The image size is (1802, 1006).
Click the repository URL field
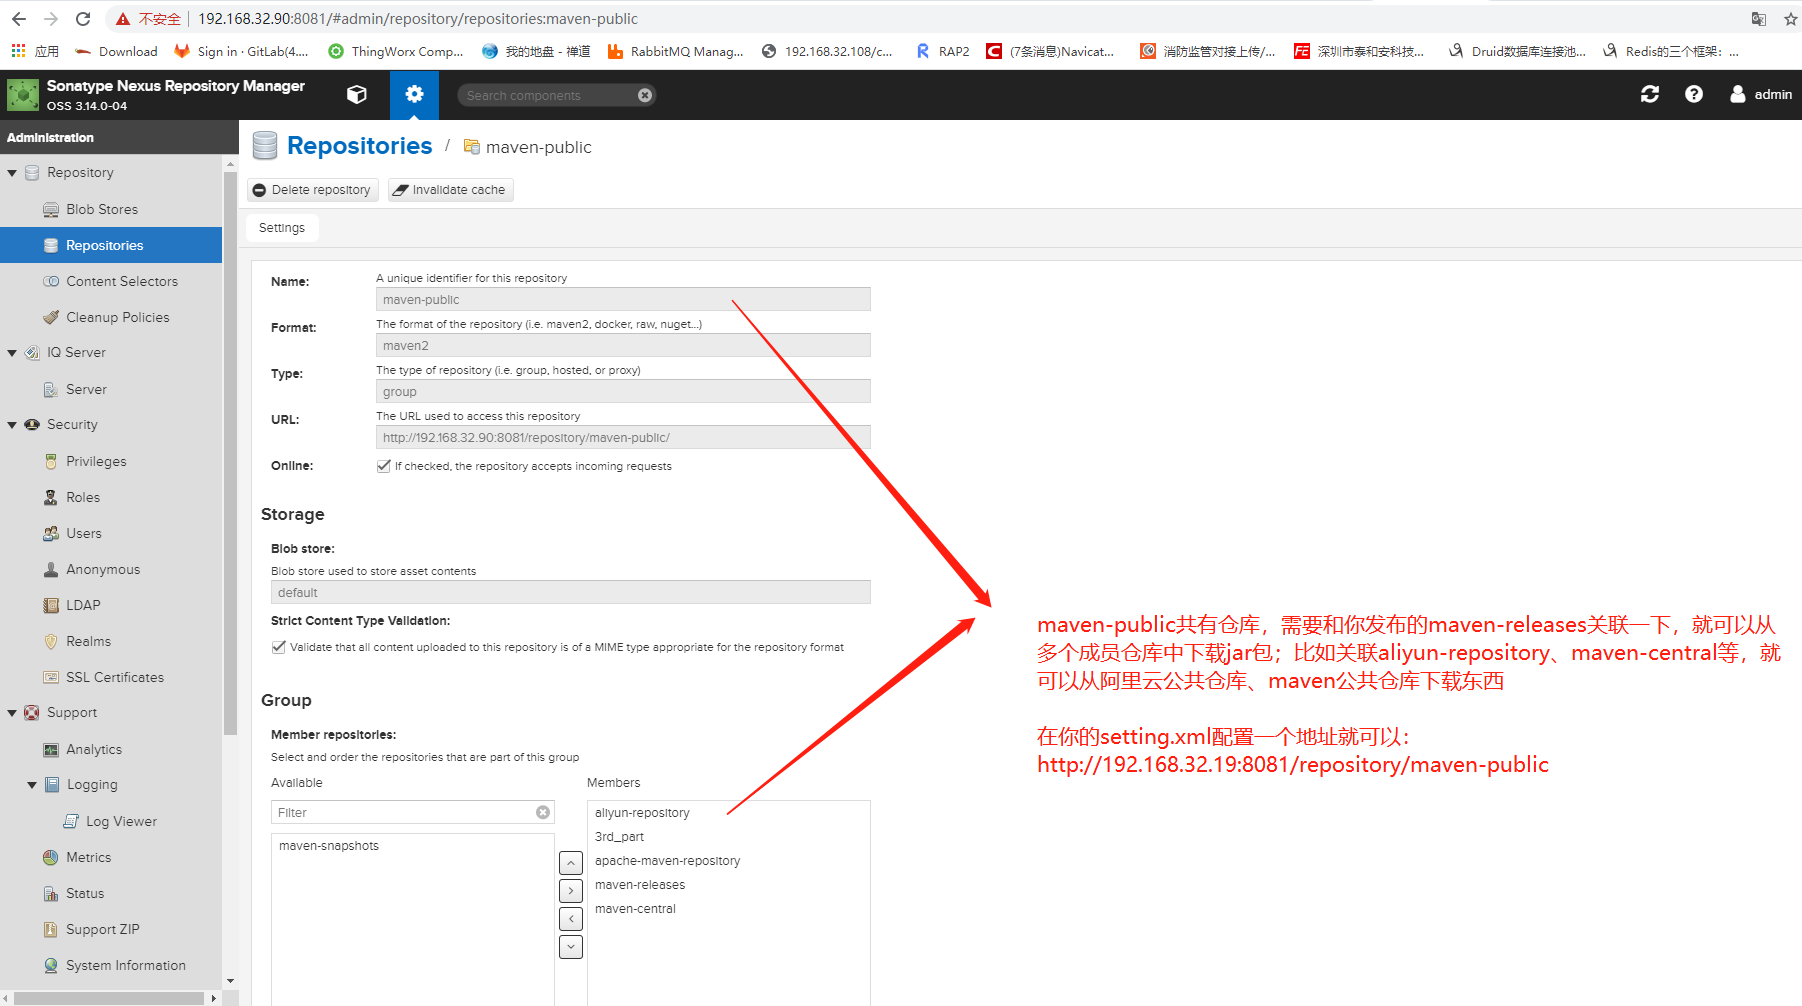point(623,438)
